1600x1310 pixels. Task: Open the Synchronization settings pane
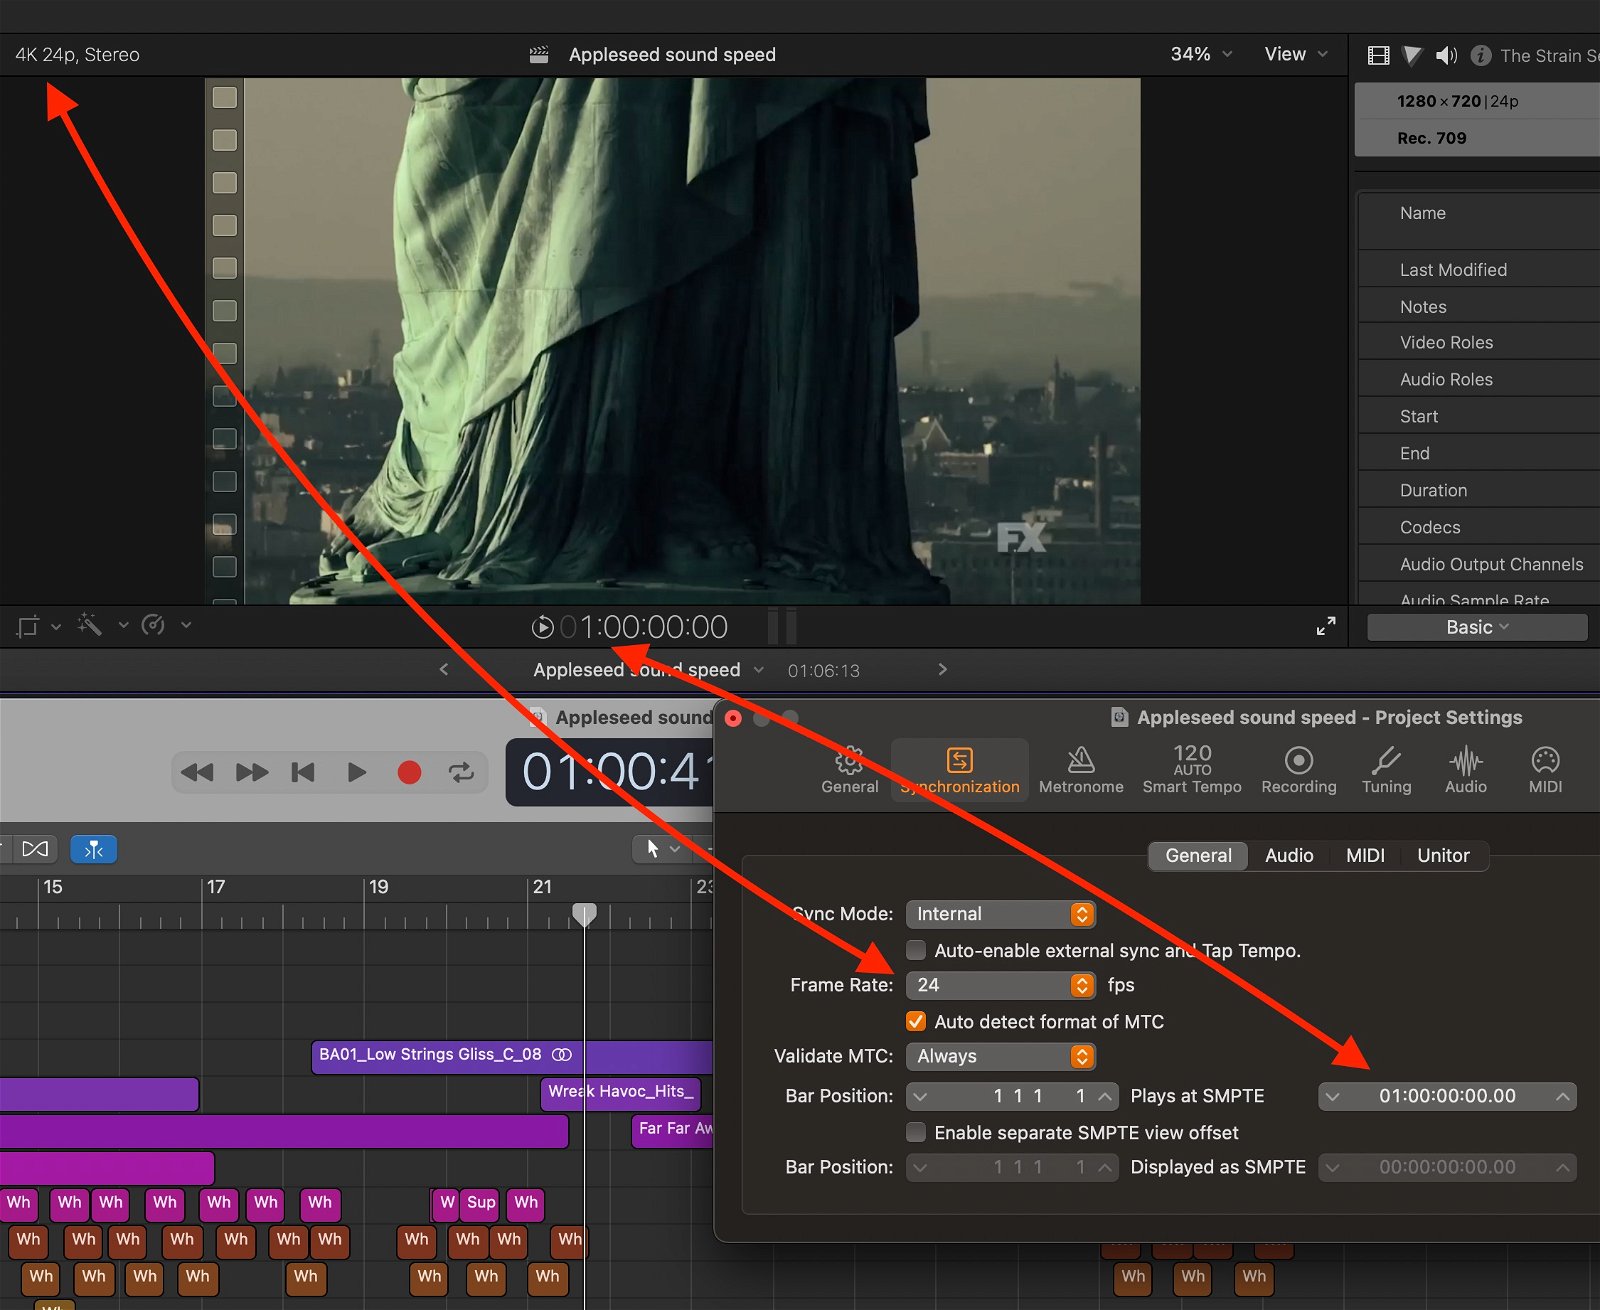pyautogui.click(x=960, y=769)
